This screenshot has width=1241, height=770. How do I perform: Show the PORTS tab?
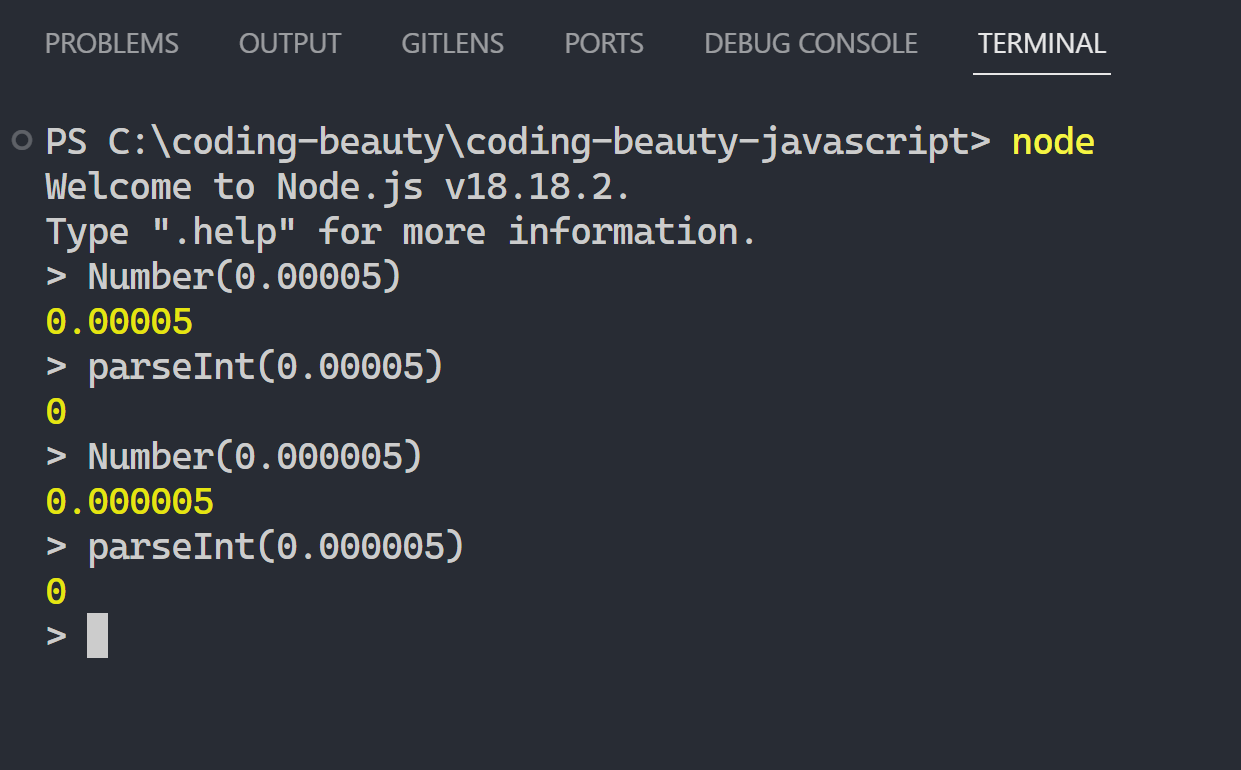[x=604, y=44]
